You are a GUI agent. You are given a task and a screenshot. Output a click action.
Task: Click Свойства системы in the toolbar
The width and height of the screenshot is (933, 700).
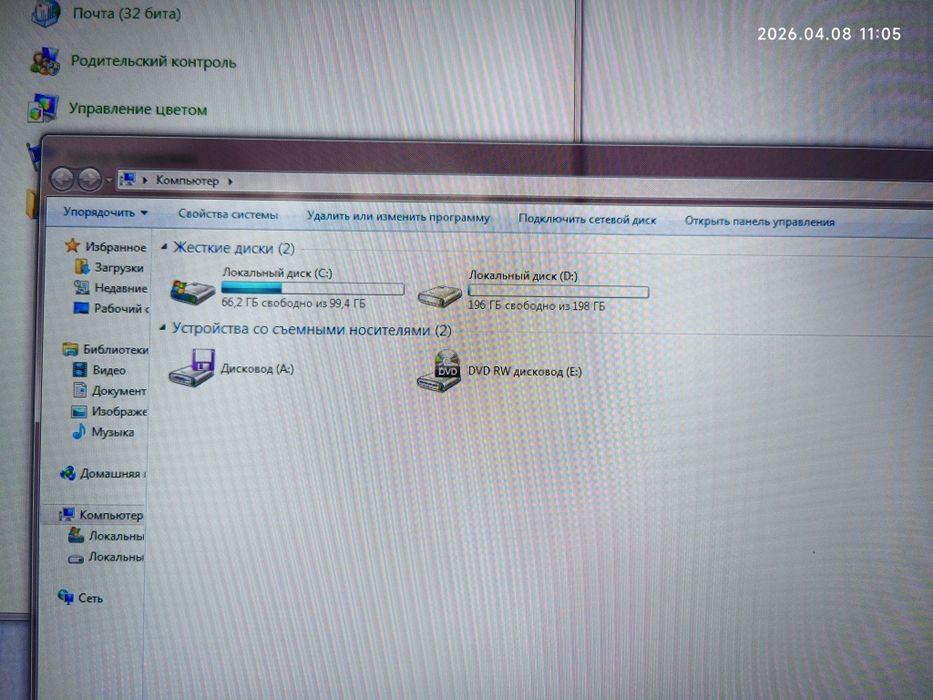(x=228, y=214)
